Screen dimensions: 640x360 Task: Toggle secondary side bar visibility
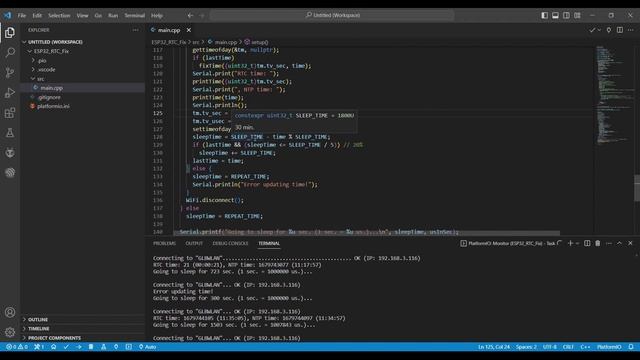(x=567, y=15)
